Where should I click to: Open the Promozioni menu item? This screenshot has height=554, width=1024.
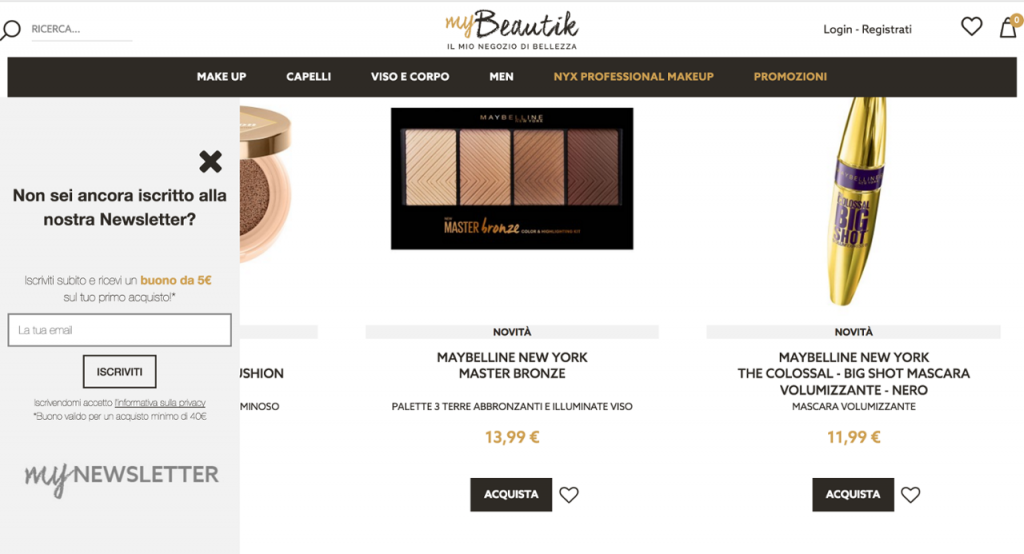[790, 76]
